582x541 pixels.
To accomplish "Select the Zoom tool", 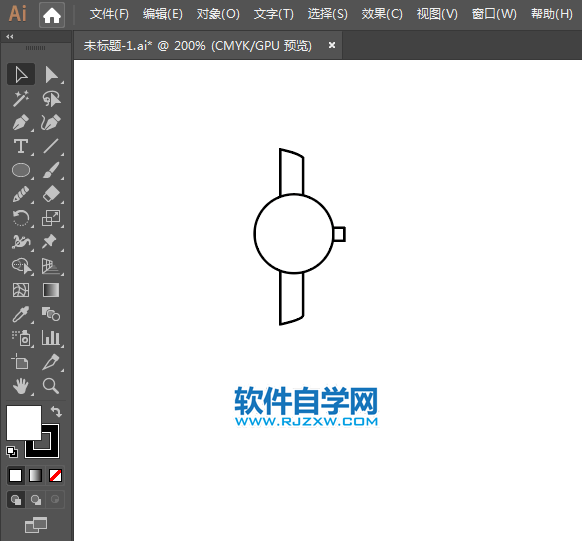I will [x=51, y=386].
